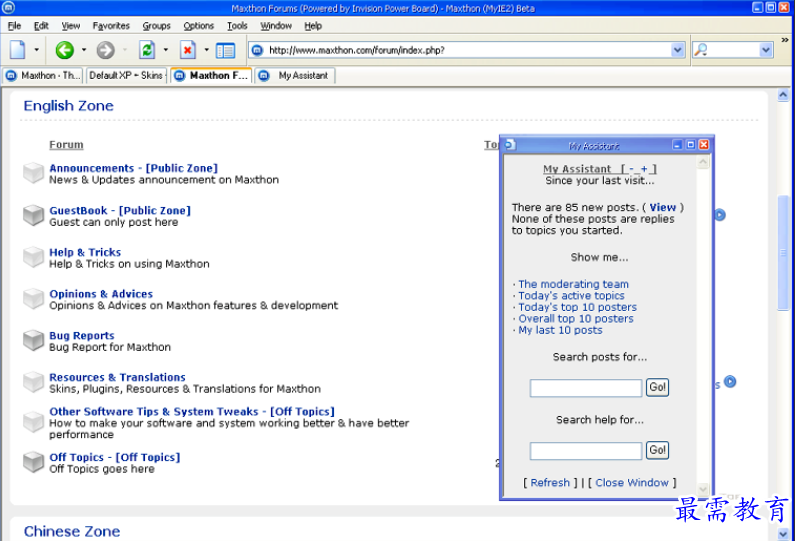Screen dimensions: 797x541
Task: Open the View menu
Action: click(71, 25)
